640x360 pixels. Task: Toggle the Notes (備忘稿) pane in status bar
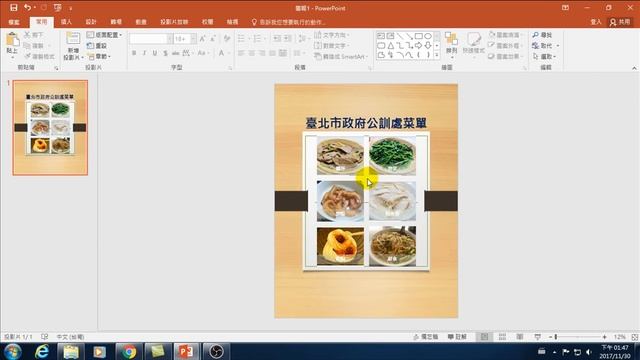pyautogui.click(x=426, y=337)
